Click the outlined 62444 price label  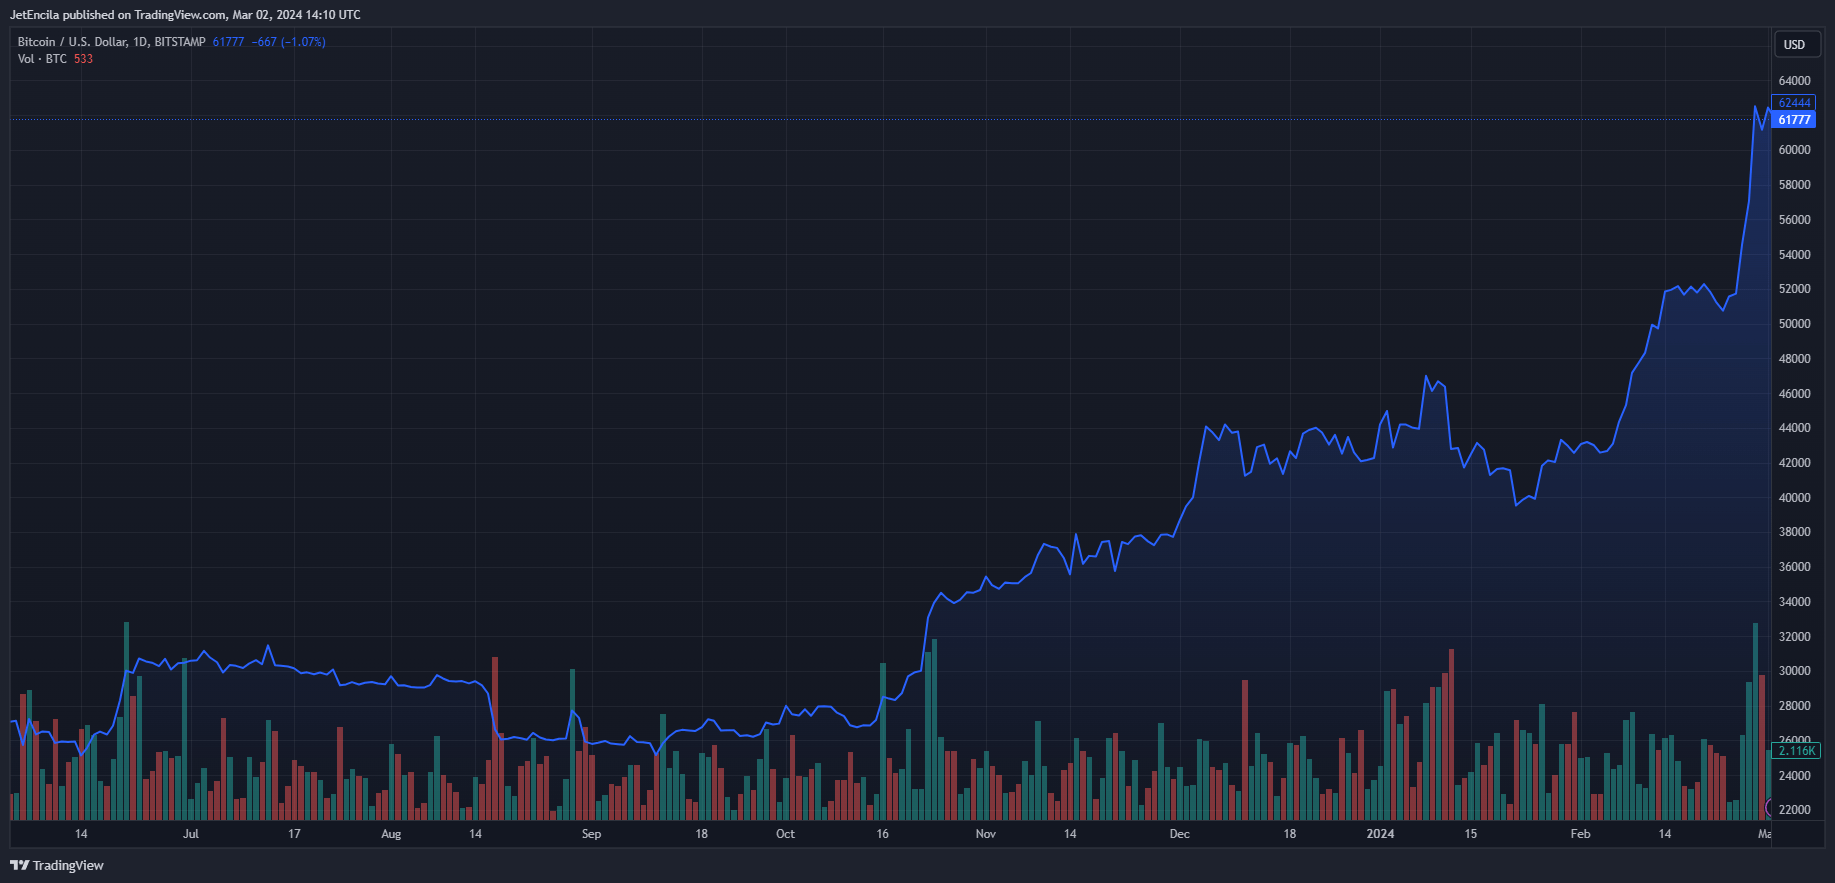click(1794, 103)
